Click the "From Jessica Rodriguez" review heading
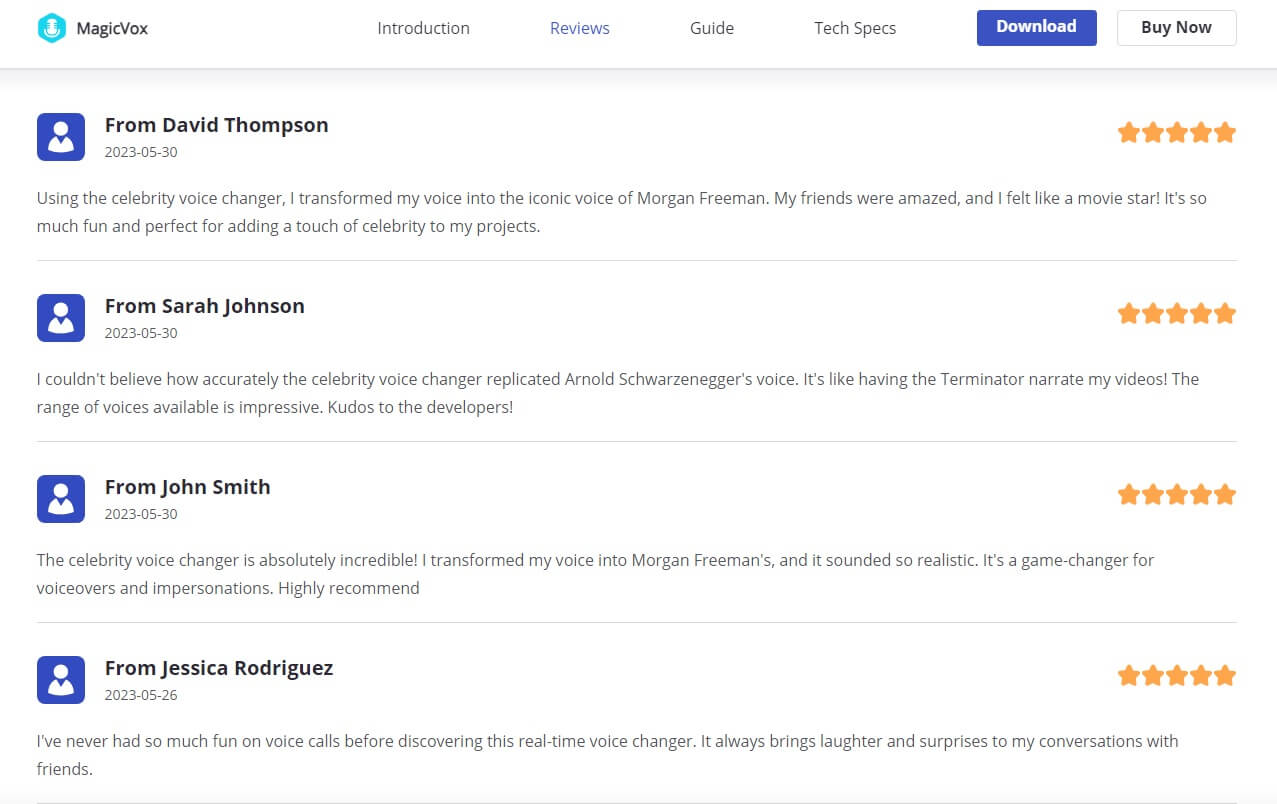Viewport: 1277px width, 804px height. tap(218, 668)
